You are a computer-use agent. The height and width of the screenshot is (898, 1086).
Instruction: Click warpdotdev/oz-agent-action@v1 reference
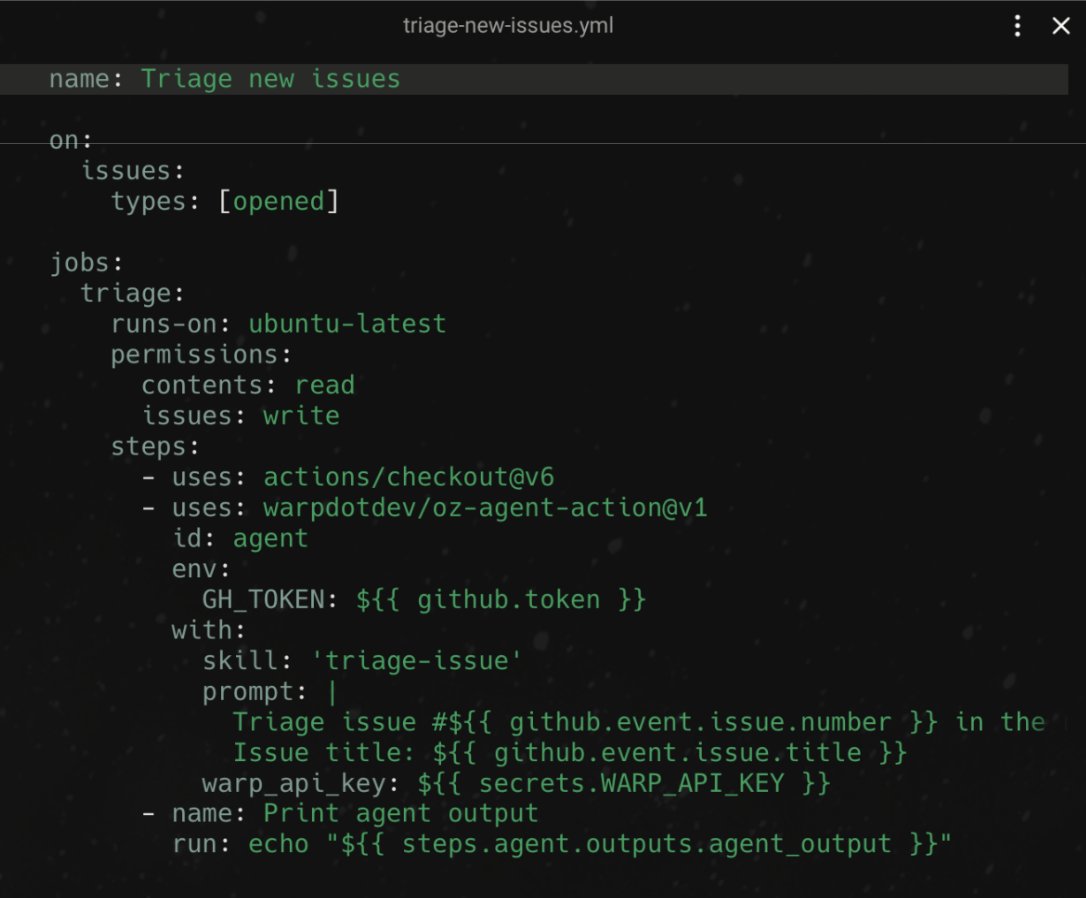pos(486,508)
